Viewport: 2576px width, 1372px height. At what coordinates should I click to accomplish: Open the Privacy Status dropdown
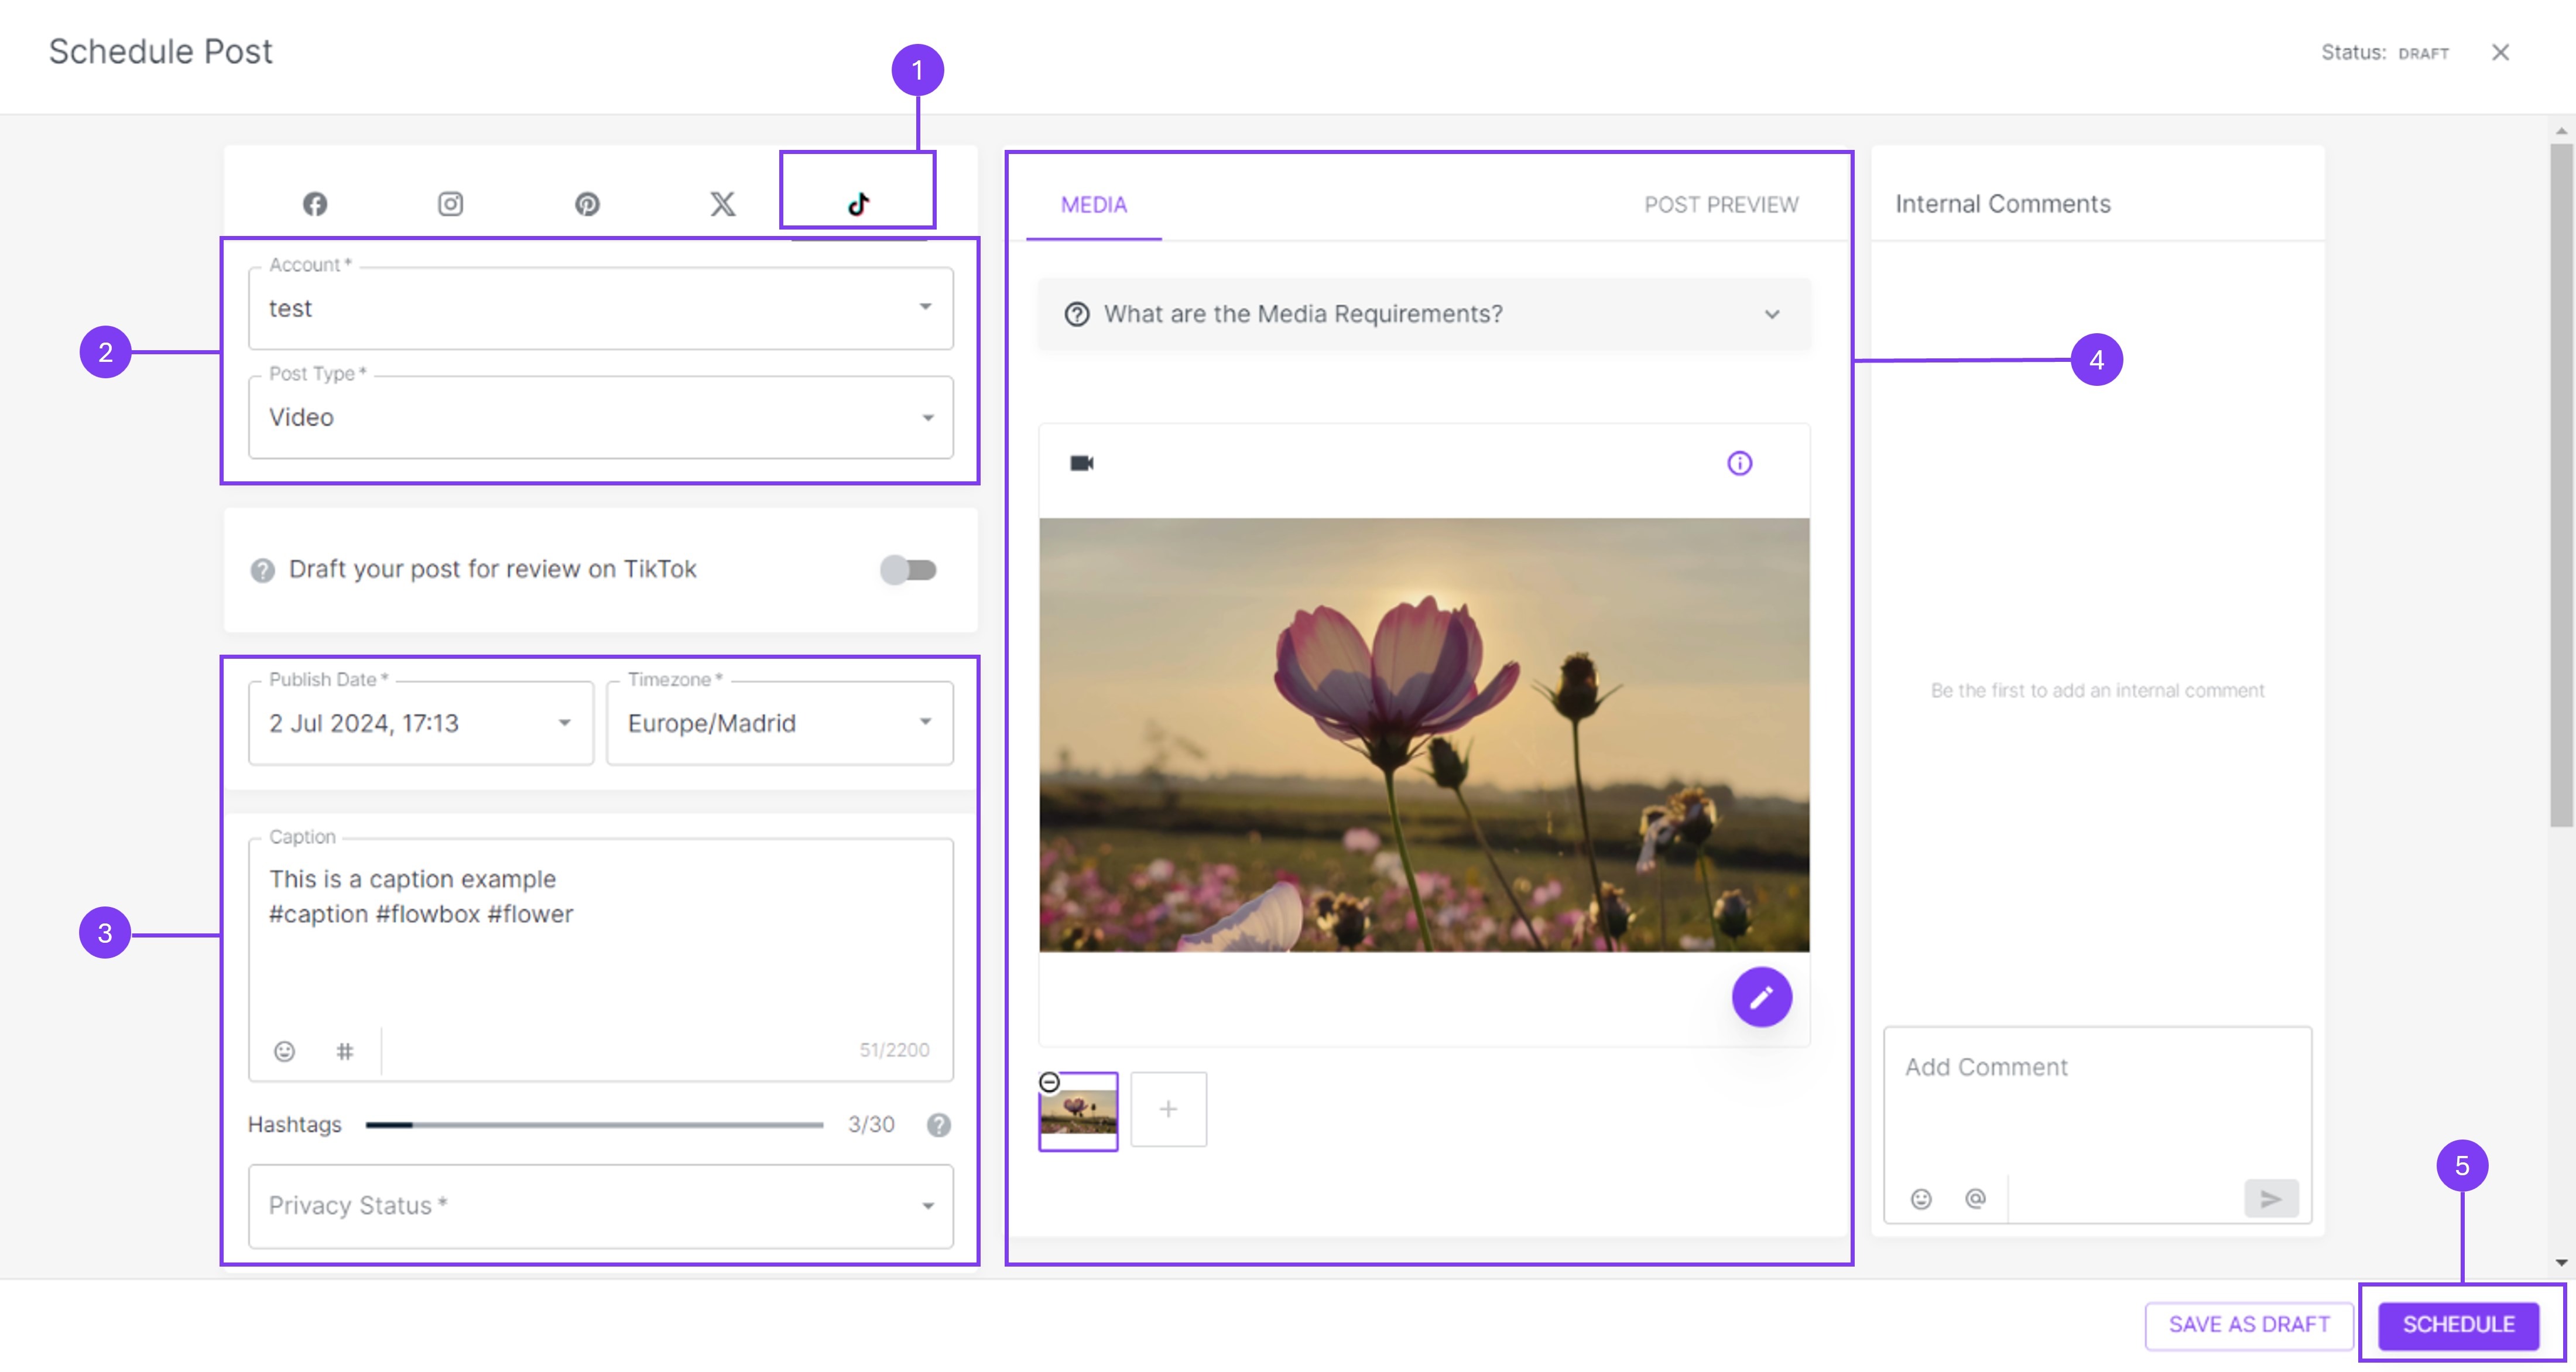coord(600,1205)
